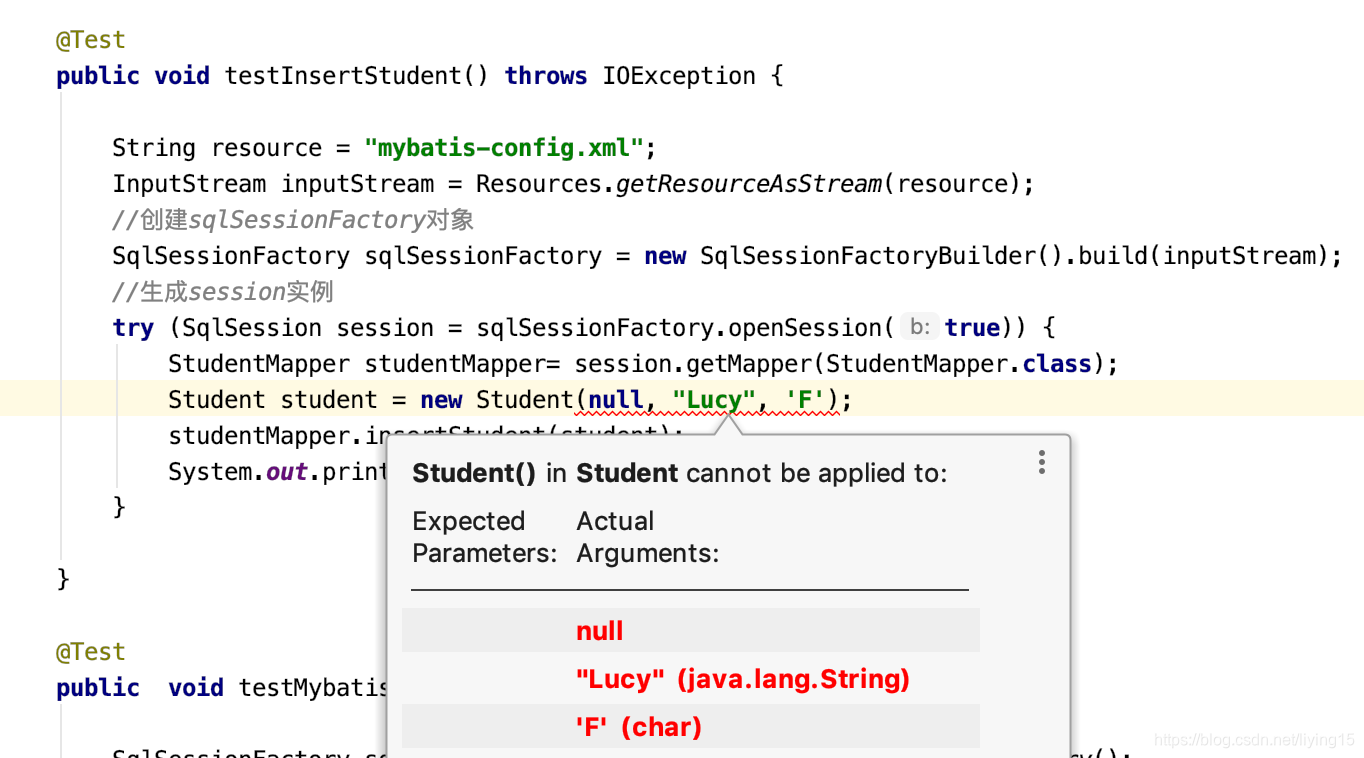The height and width of the screenshot is (758, 1364).
Task: Open the error popup three-dot options menu
Action: [x=1041, y=462]
